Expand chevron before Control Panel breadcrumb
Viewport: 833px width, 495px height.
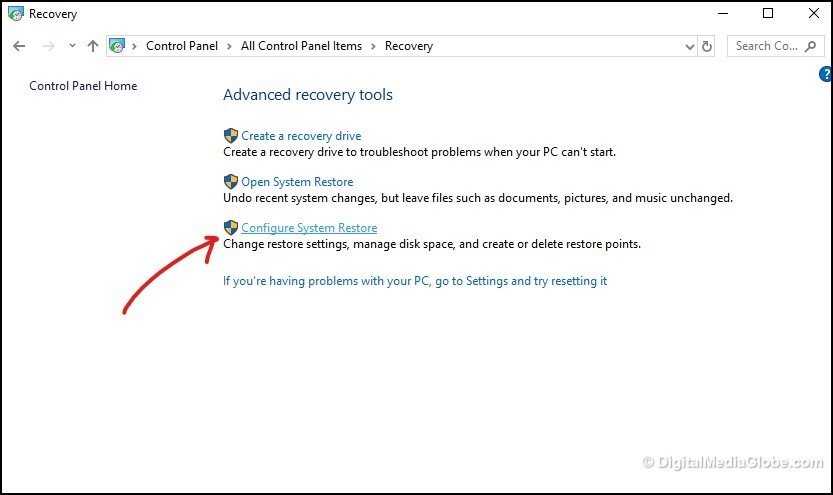[x=134, y=46]
